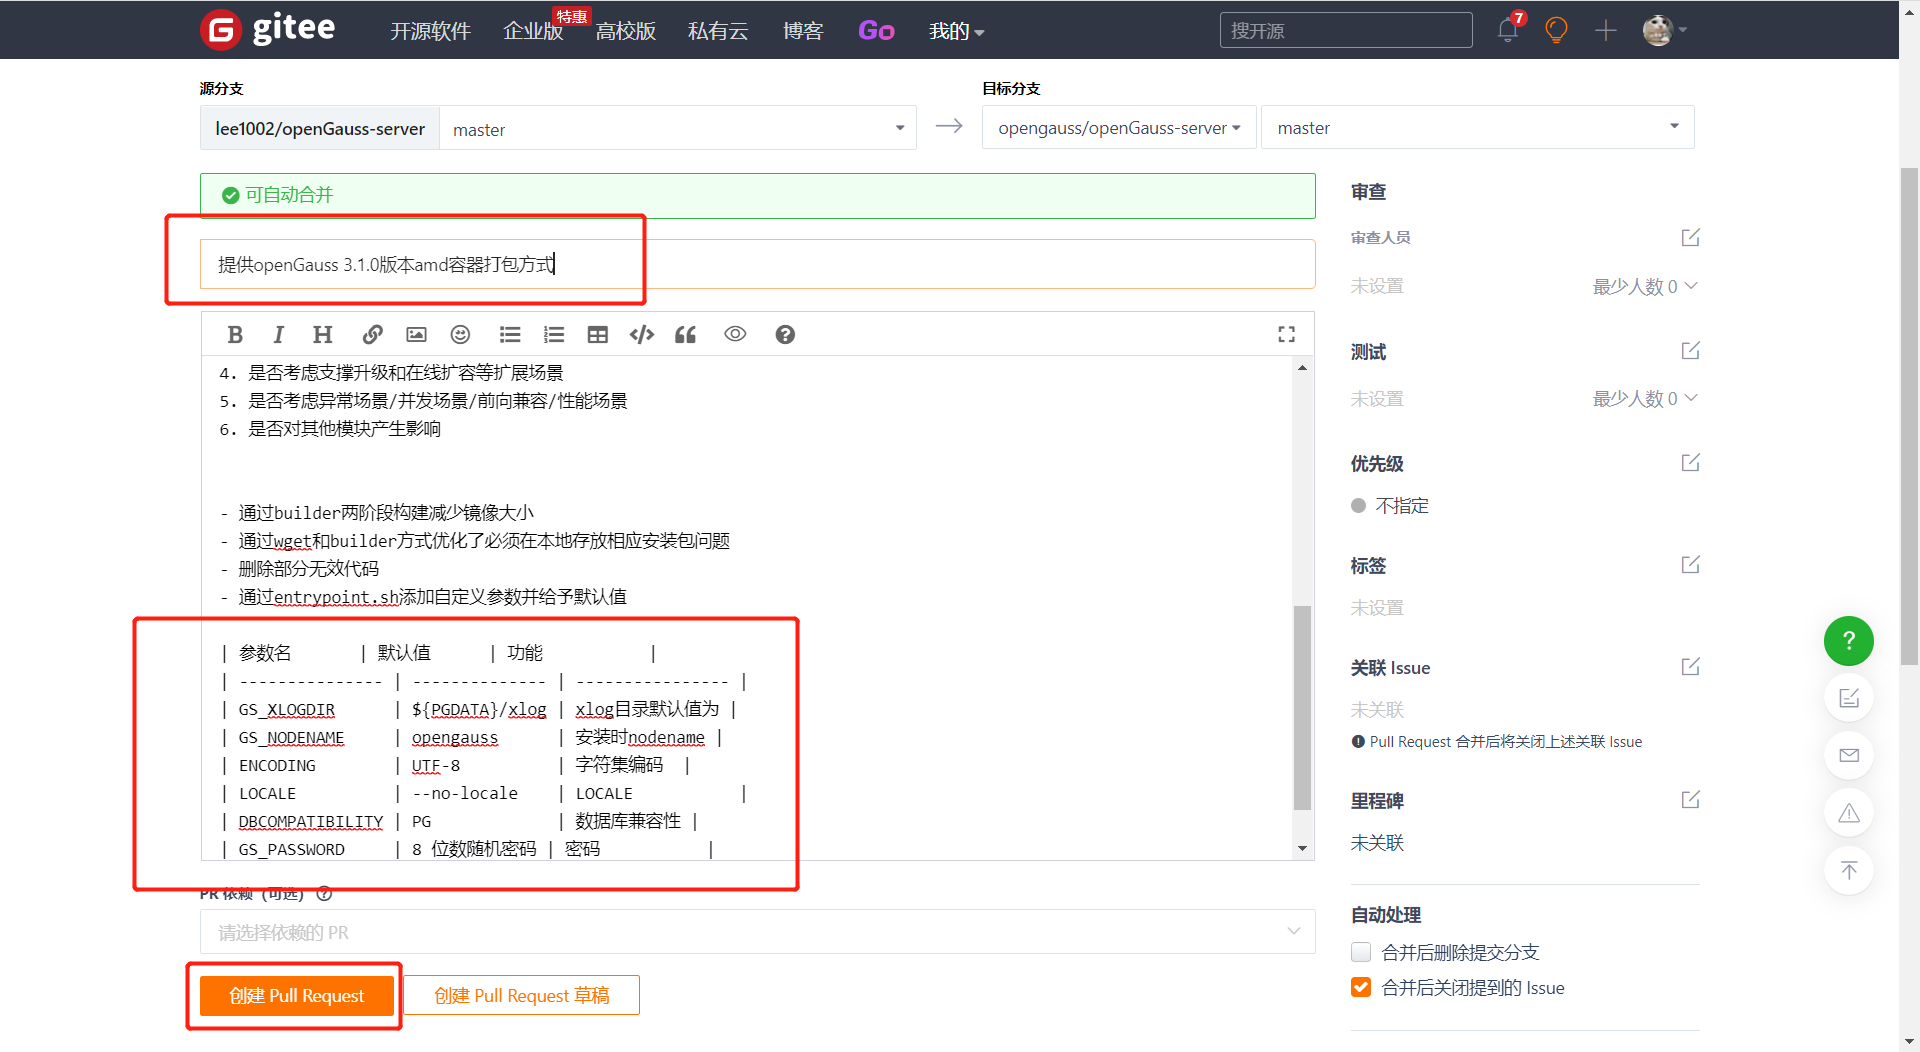This screenshot has height=1052, width=1920.
Task: Open the 请选择依赖的 PR dropdown
Action: (757, 932)
